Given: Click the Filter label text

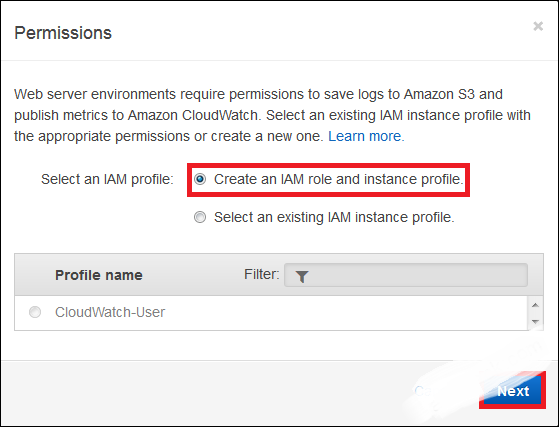Looking at the screenshot, I should click(x=262, y=274).
